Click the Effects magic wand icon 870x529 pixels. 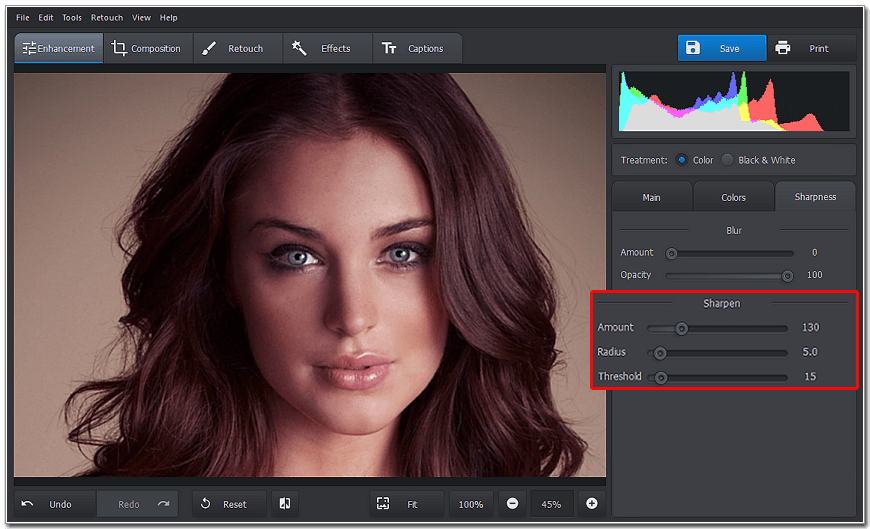coord(299,48)
